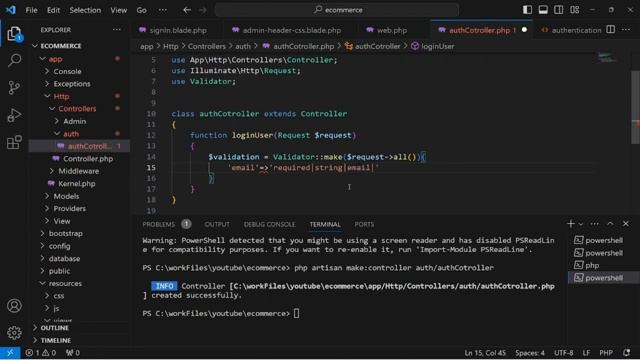This screenshot has height=360, width=640.
Task: Switch to Output panel tab
Action: coord(217,224)
